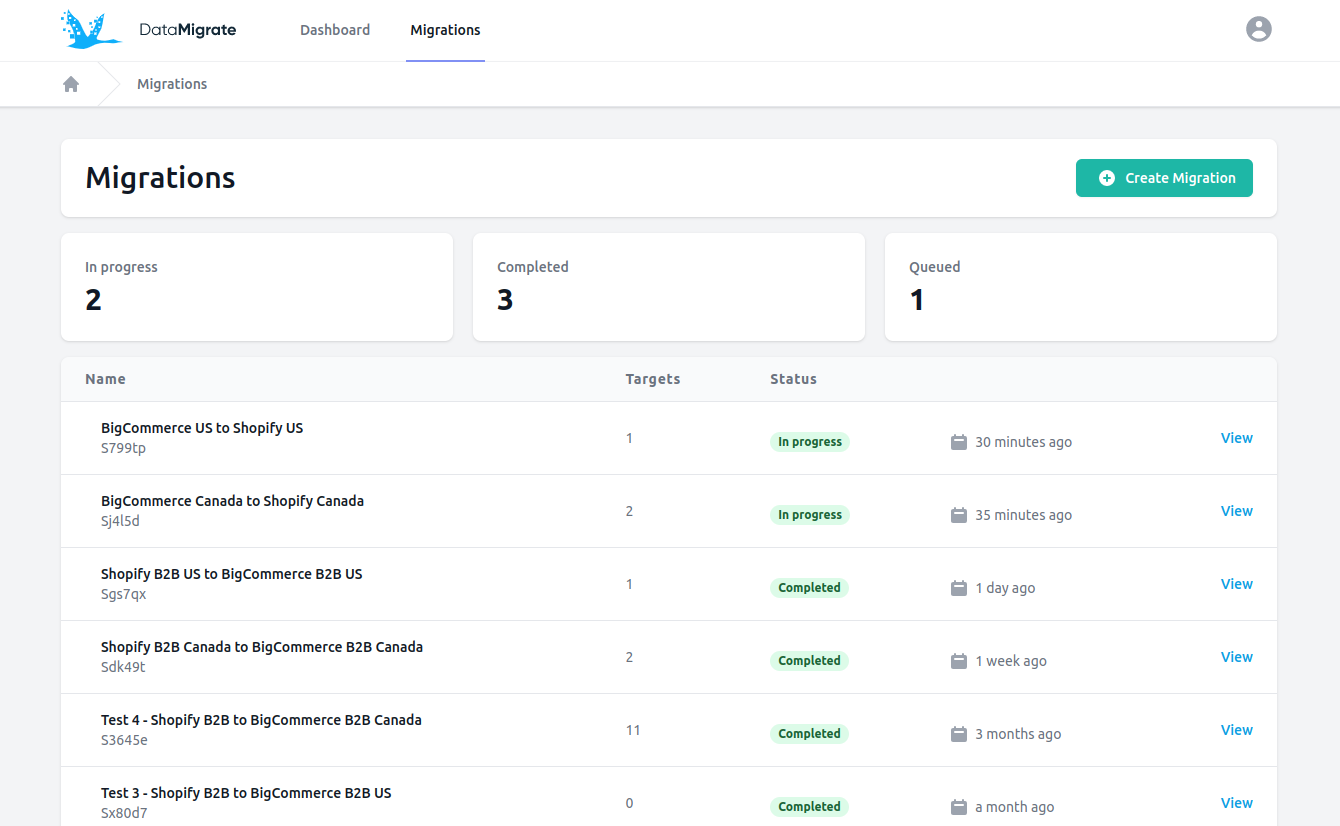Click In progress badge for S799tp row
1340x826 pixels.
tap(810, 442)
